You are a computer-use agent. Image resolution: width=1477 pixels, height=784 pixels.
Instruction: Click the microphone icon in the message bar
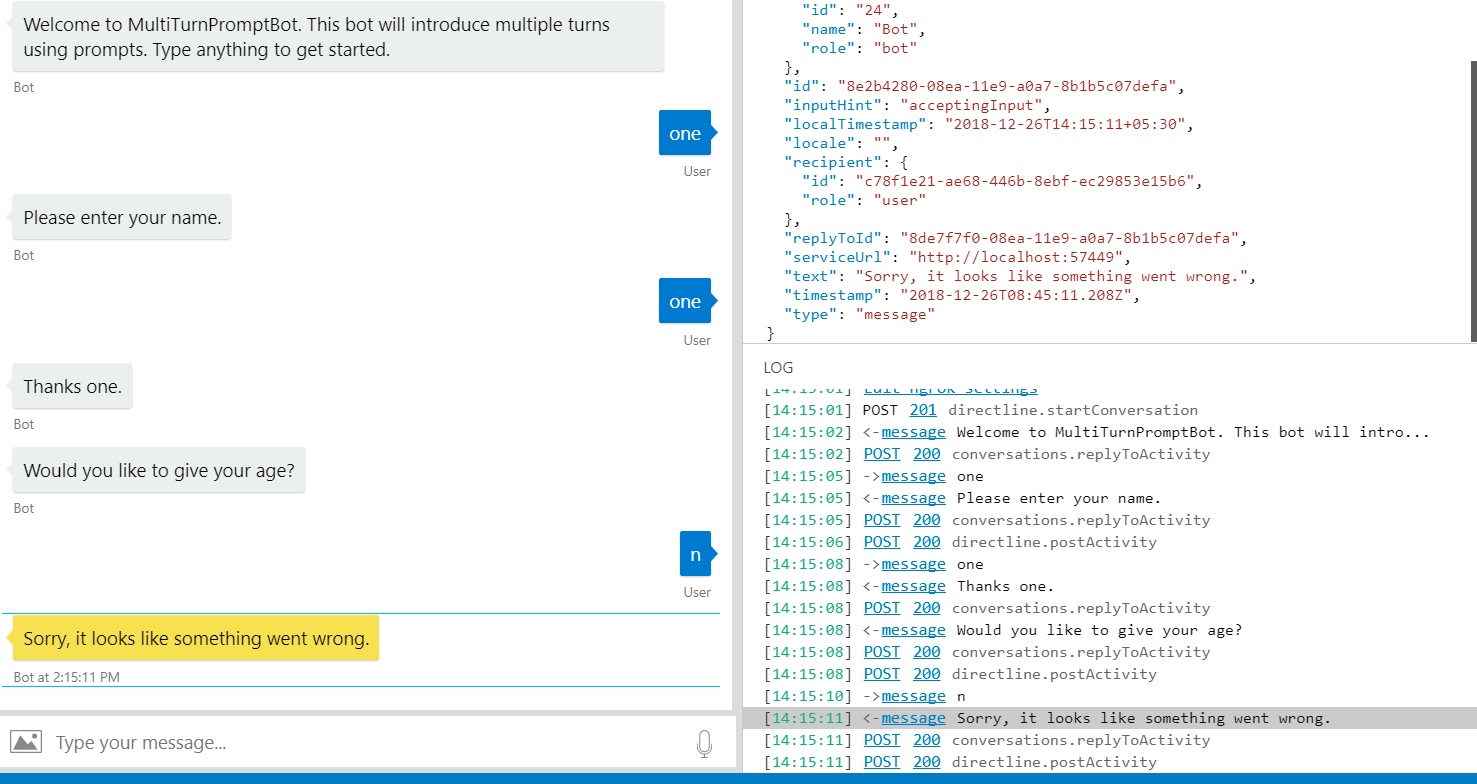[704, 742]
